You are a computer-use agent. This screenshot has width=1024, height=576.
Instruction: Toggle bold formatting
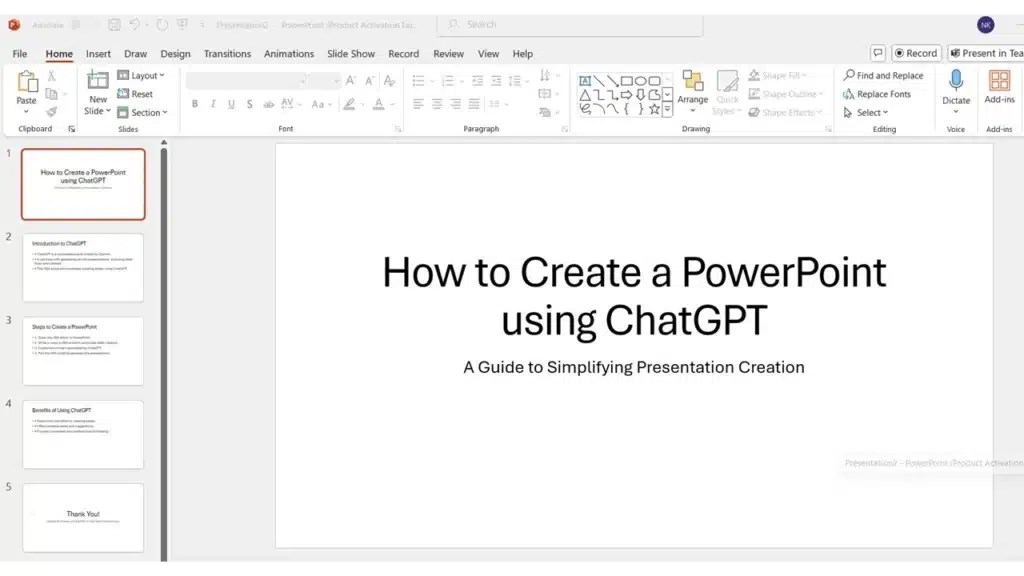[x=195, y=104]
